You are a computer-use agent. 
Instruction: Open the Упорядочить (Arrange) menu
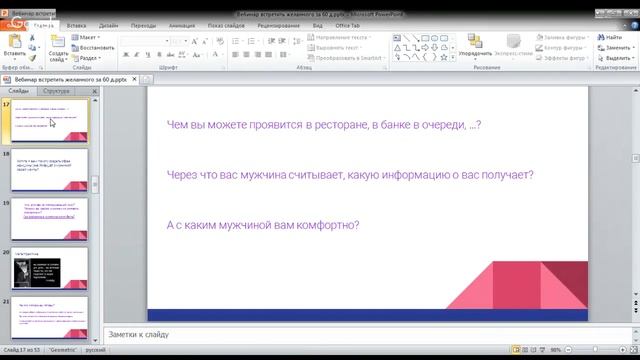point(475,47)
